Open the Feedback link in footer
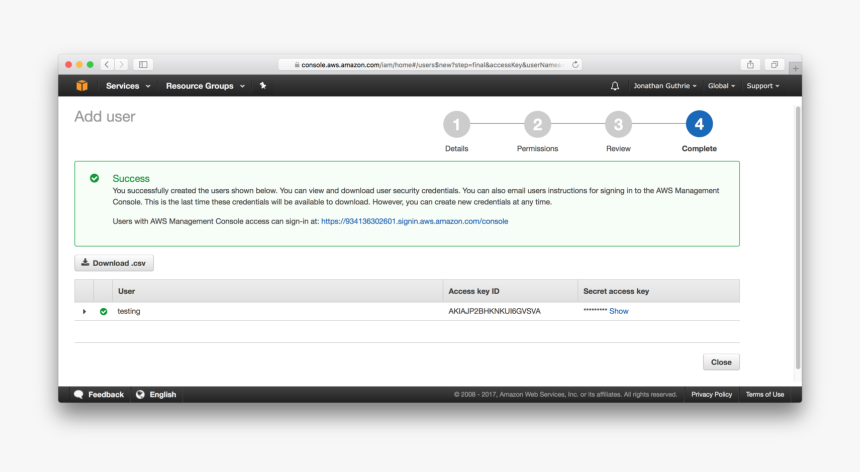This screenshot has width=860, height=472. [x=99, y=395]
